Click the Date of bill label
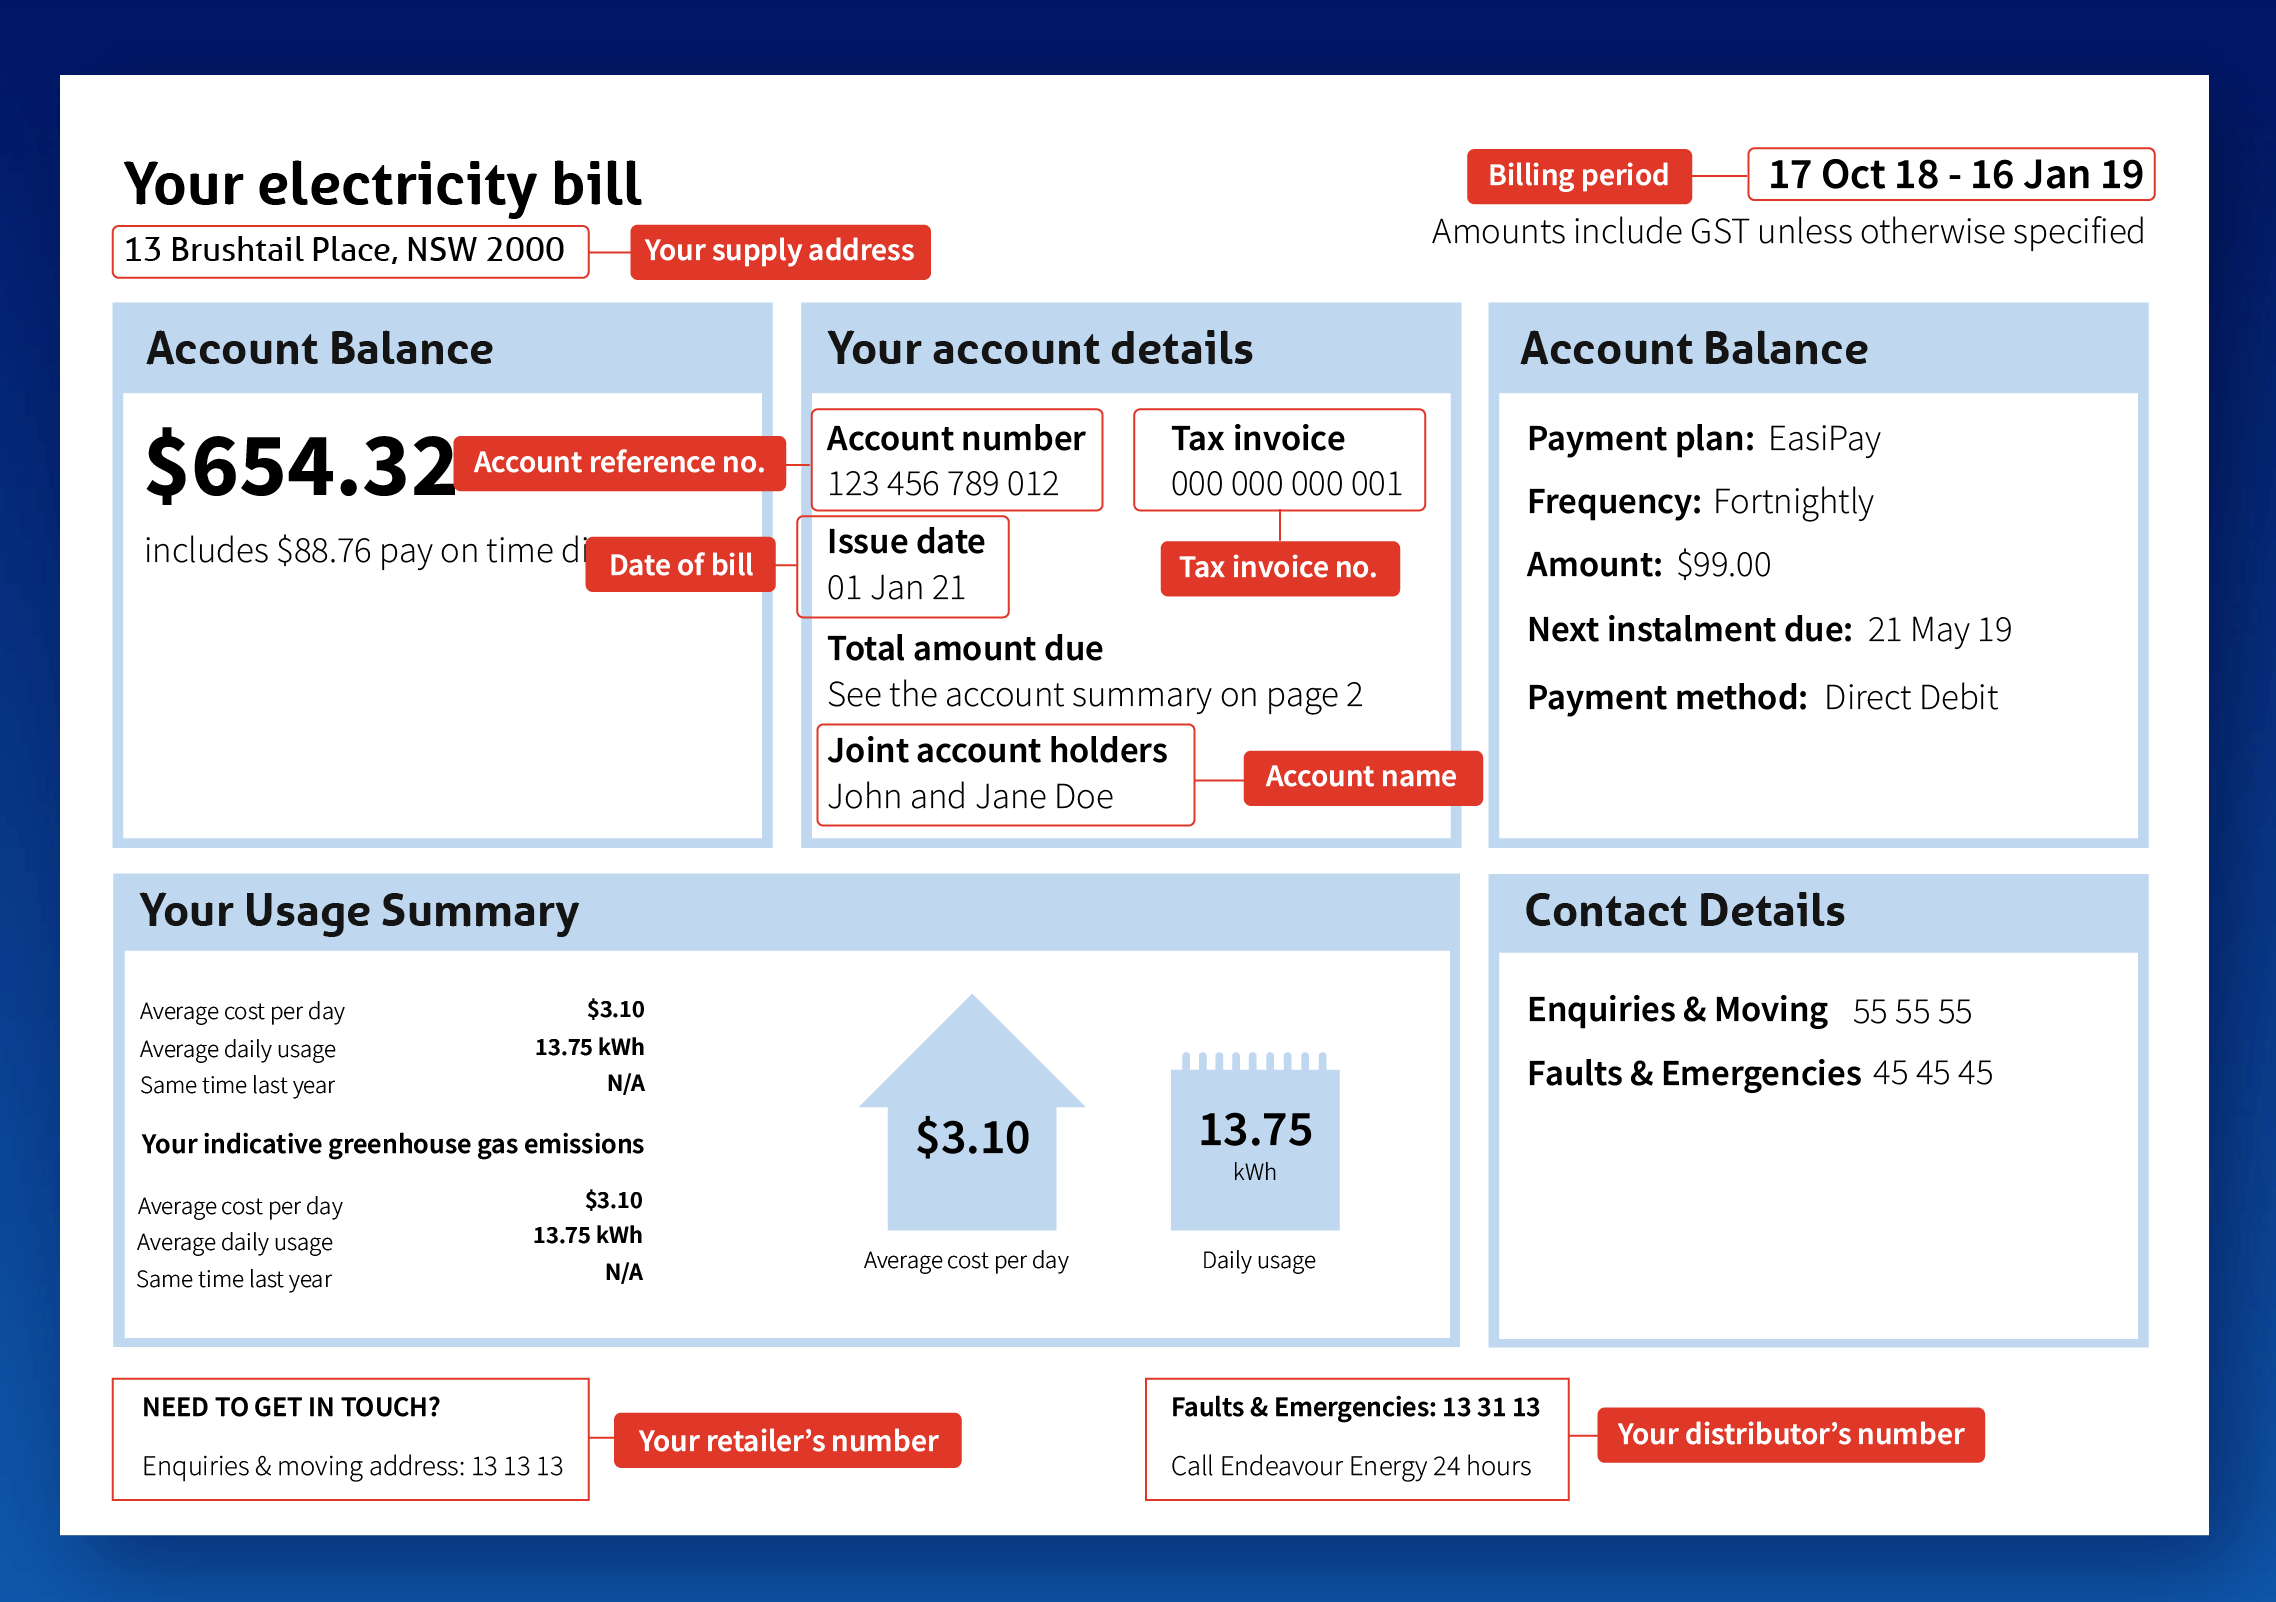Screen dimensions: 2276x1602 click(680, 565)
